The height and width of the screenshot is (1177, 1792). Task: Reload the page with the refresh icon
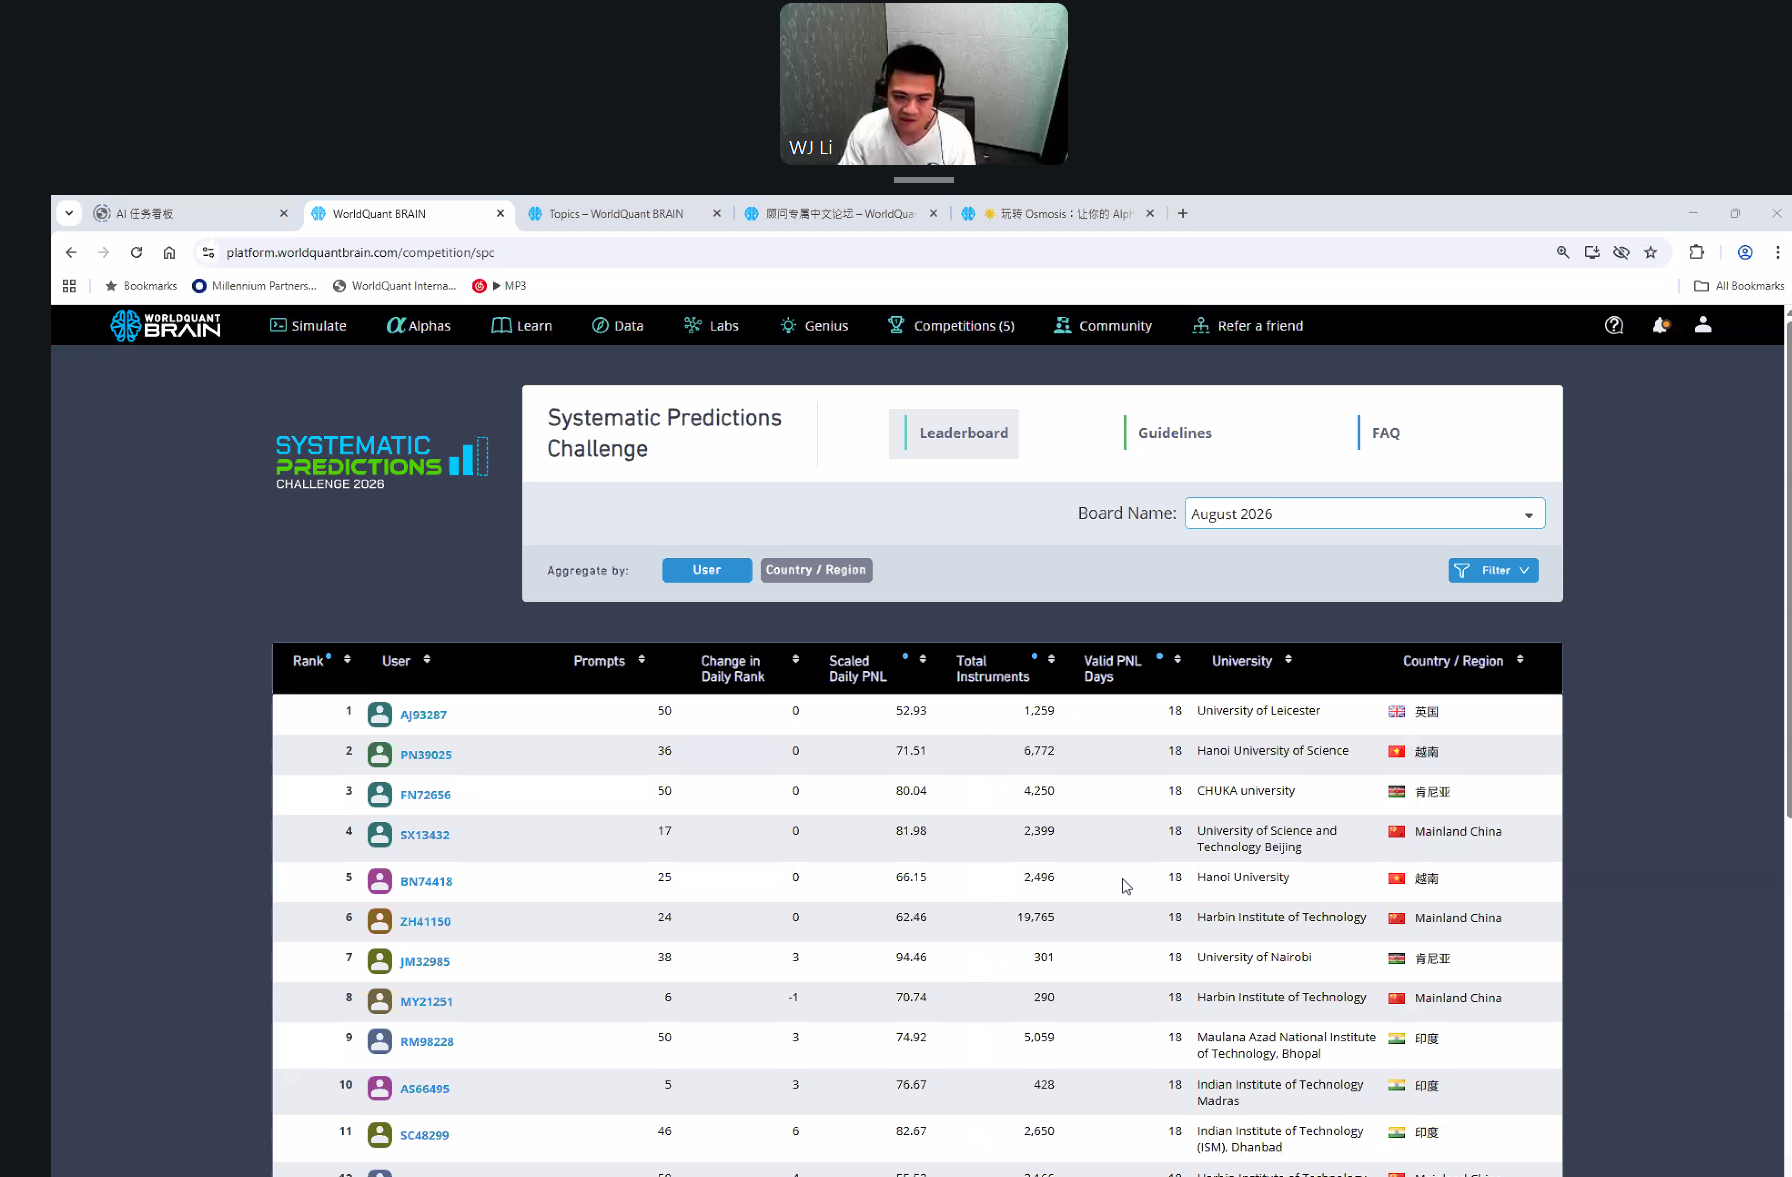point(136,252)
